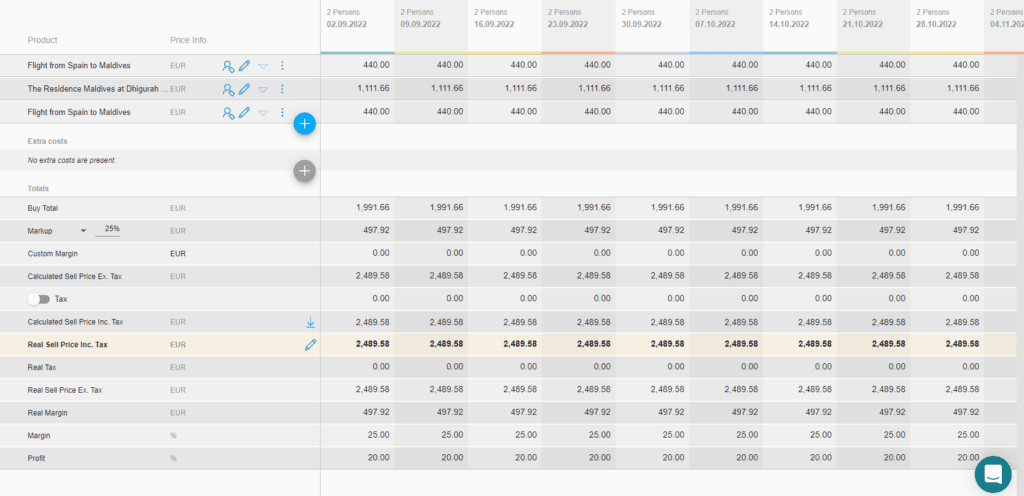Add a product with the blue plus button
Screen dimensions: 1024x496
coord(304,123)
